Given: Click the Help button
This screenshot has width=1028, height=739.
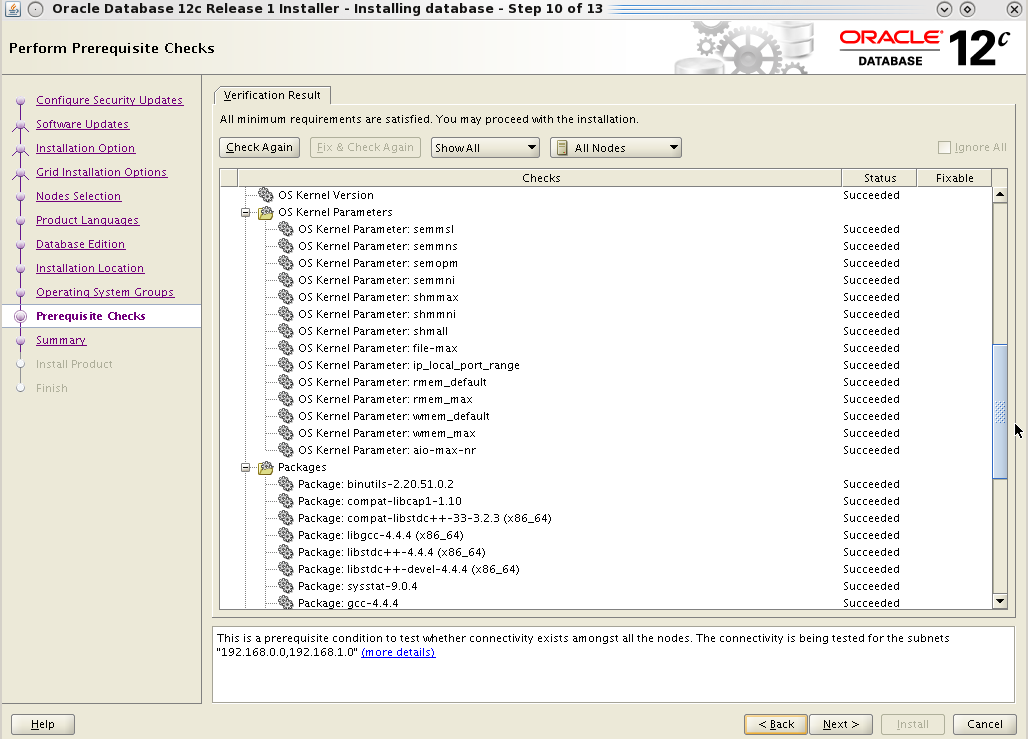Looking at the screenshot, I should (43, 724).
